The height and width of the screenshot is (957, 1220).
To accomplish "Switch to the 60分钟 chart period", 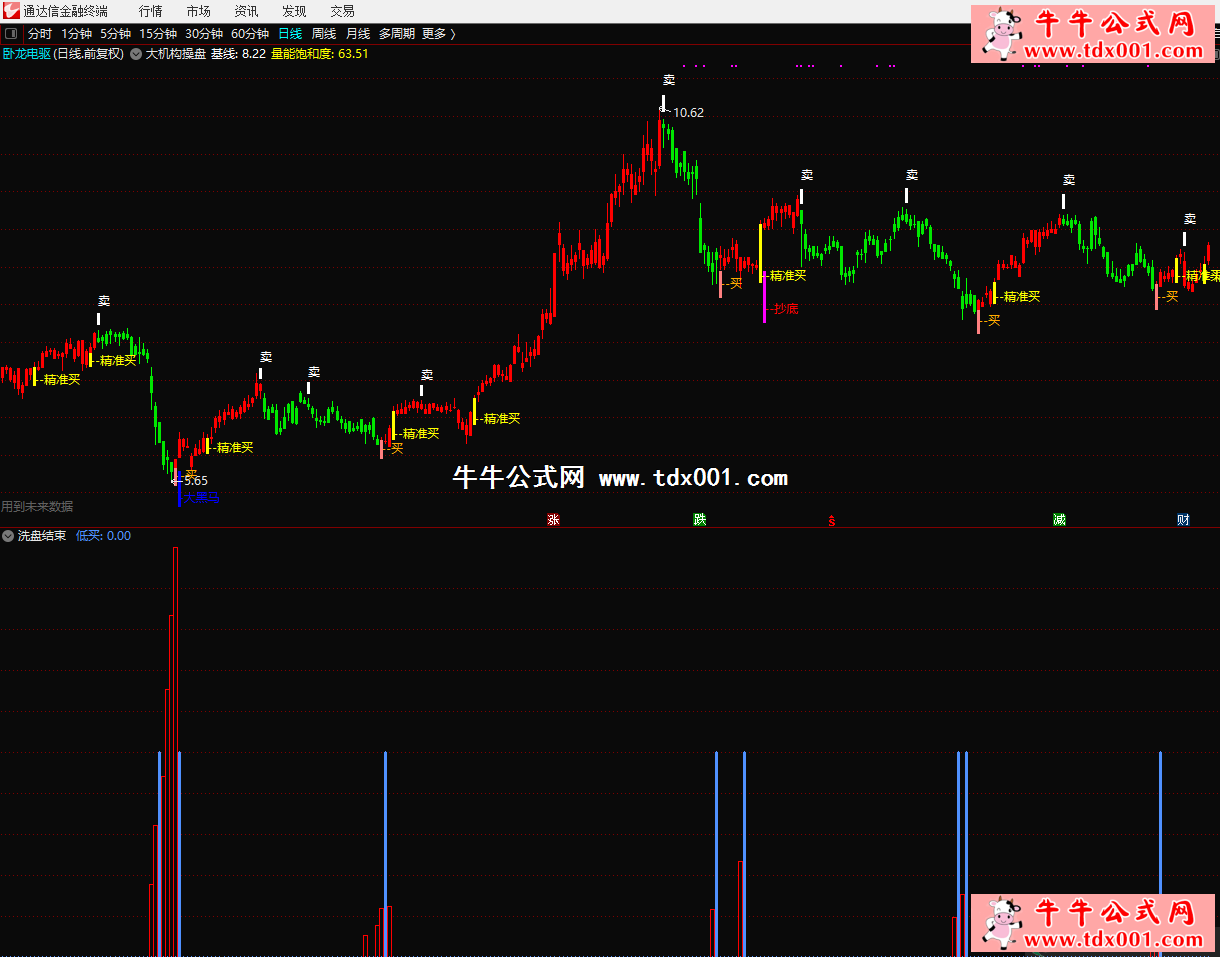I will (x=249, y=34).
